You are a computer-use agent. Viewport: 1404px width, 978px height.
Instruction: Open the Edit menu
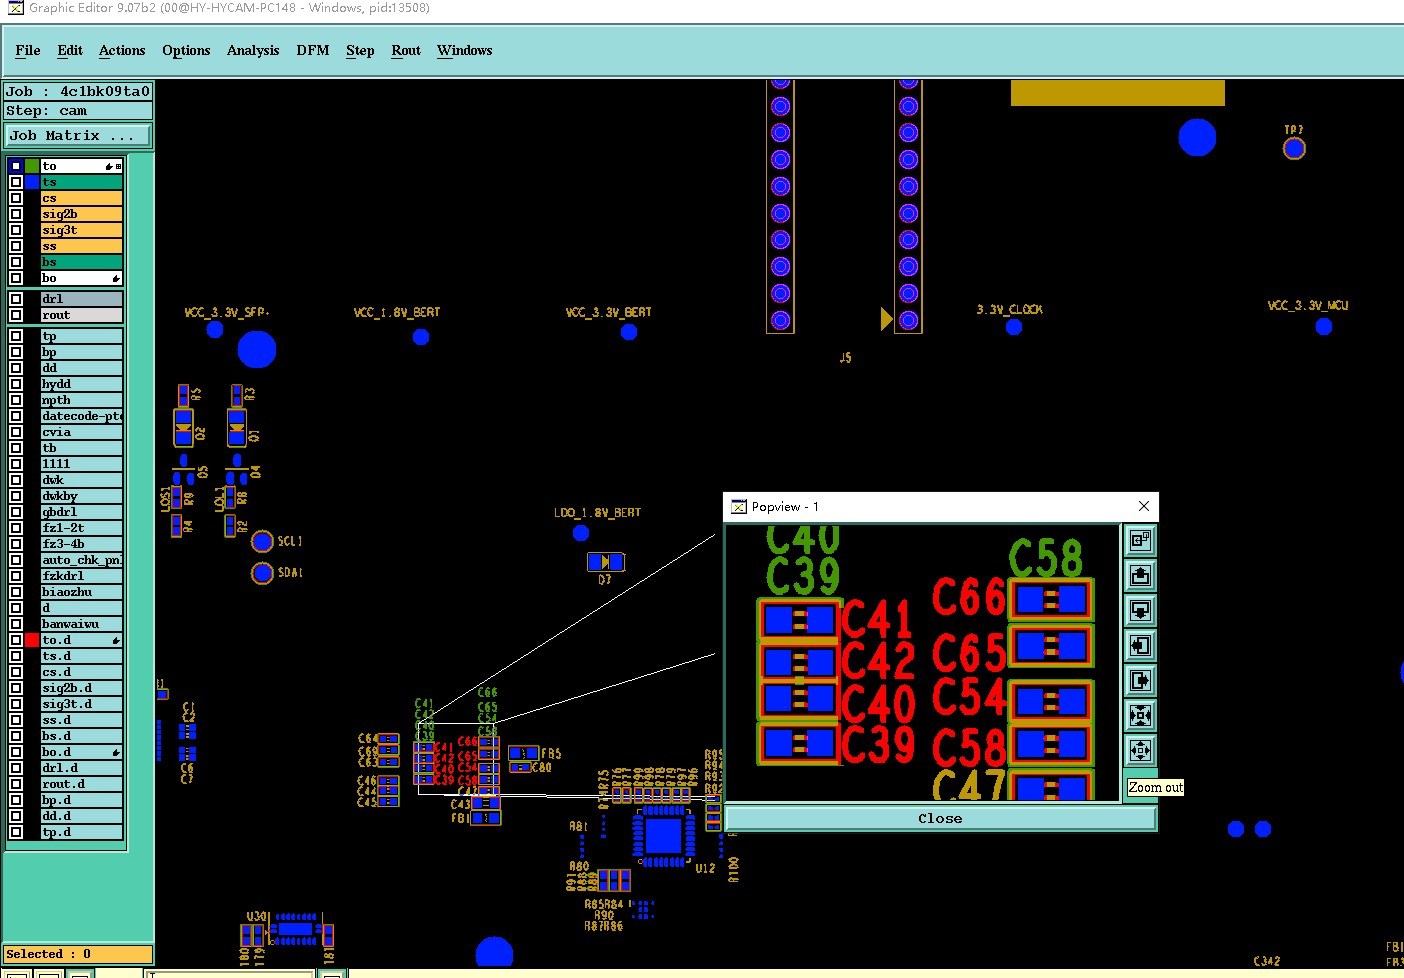70,50
